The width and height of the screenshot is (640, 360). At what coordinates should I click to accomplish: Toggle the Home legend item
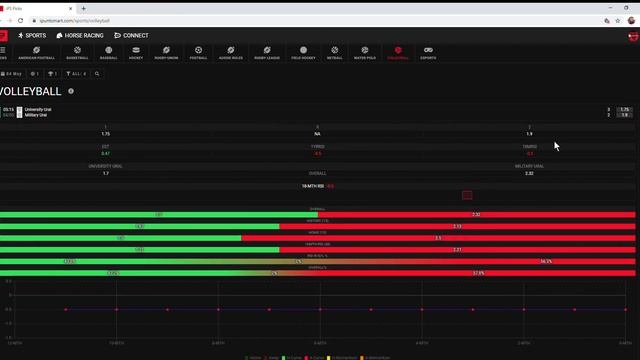tap(253, 358)
